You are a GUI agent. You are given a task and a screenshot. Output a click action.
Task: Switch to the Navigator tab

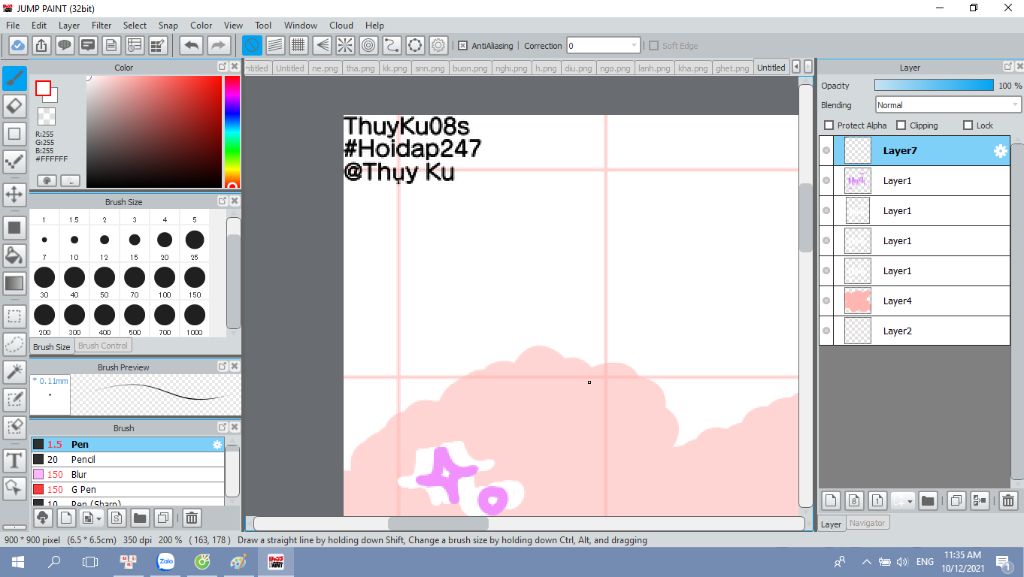tap(867, 523)
